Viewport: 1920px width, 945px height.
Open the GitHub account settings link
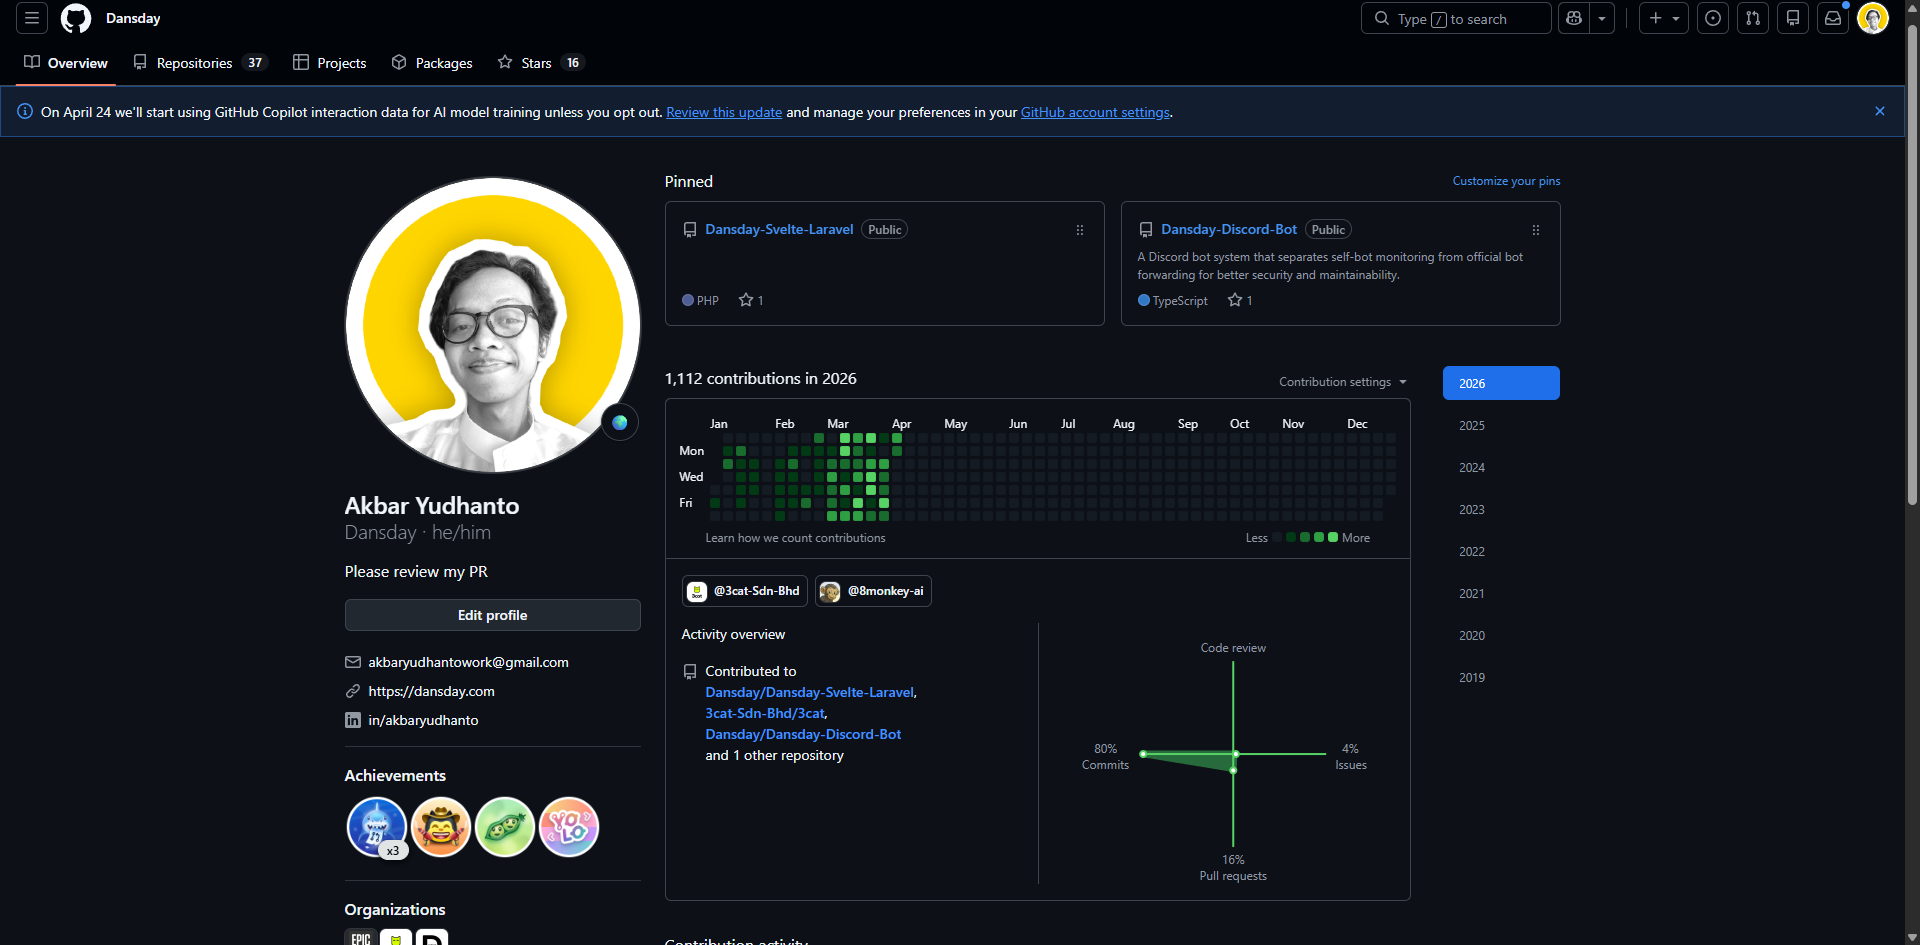click(x=1095, y=112)
